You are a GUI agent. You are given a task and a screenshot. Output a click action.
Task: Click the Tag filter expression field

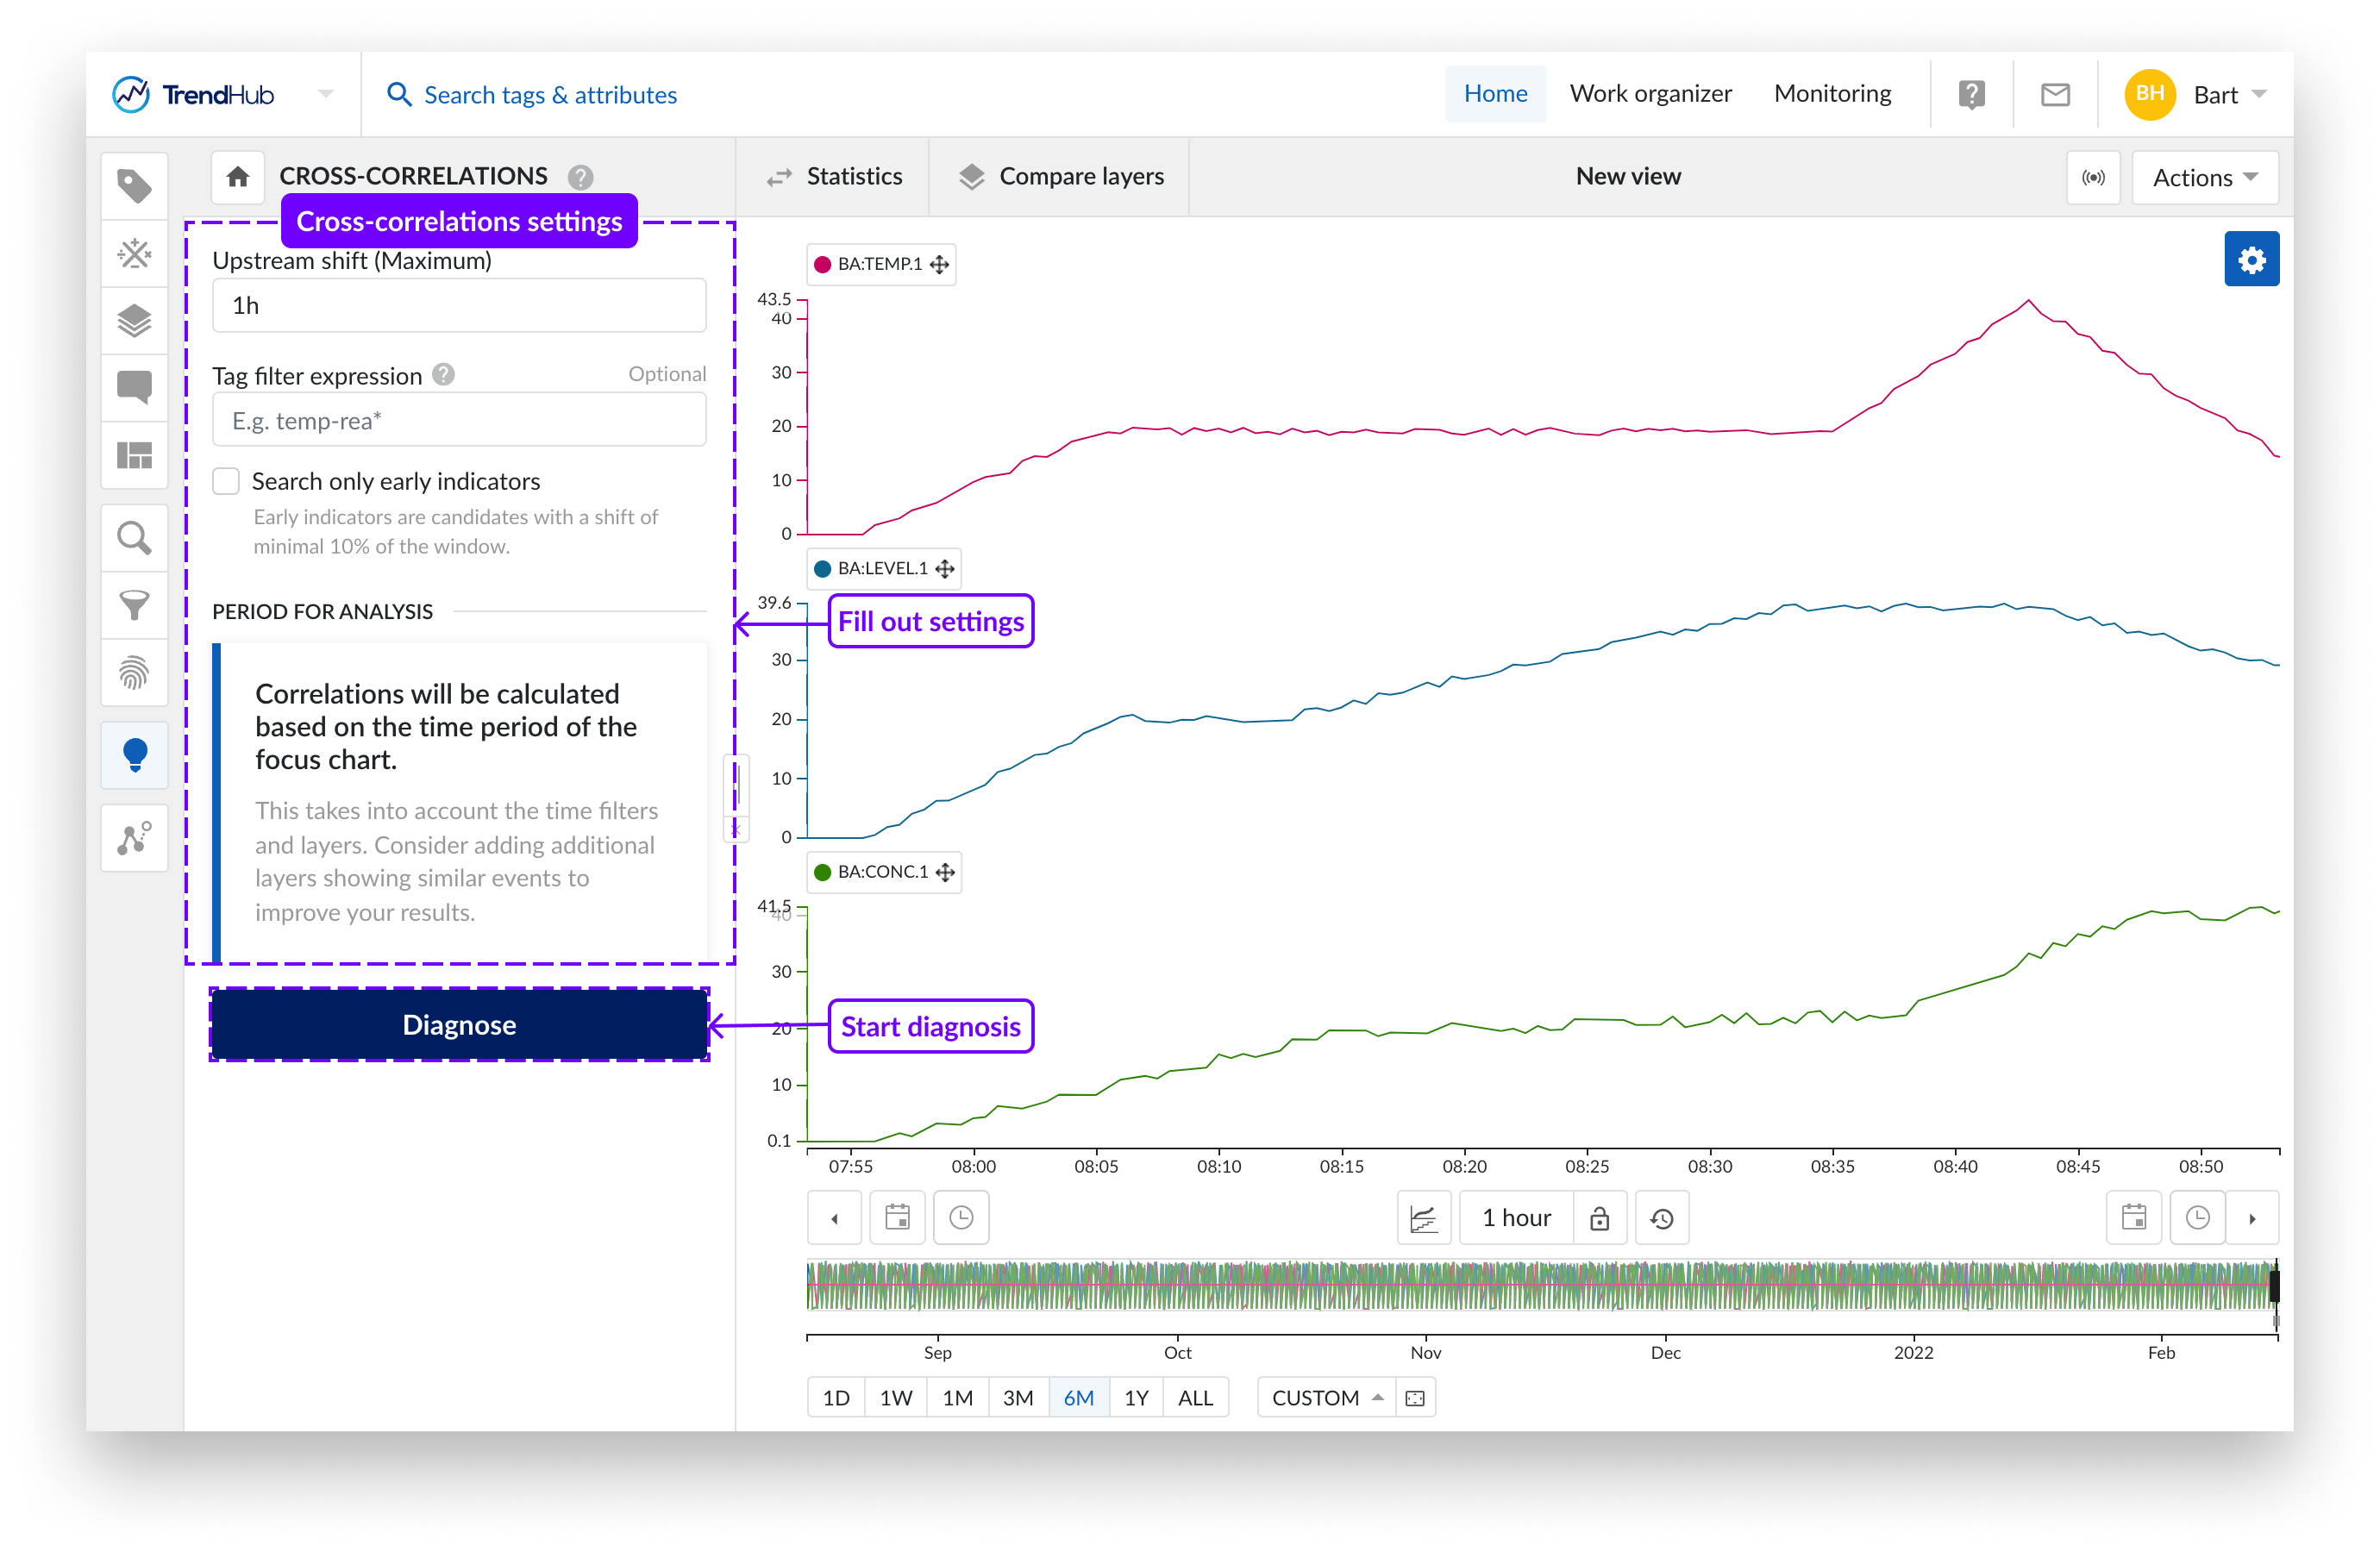459,421
